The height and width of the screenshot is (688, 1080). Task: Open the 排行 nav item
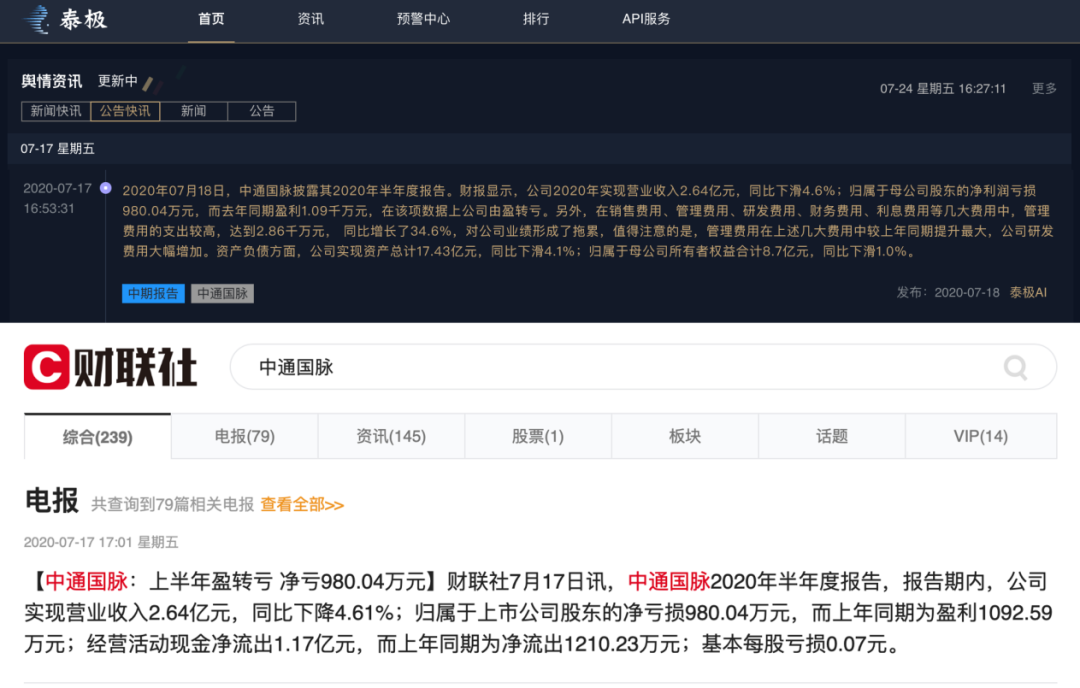coord(536,19)
